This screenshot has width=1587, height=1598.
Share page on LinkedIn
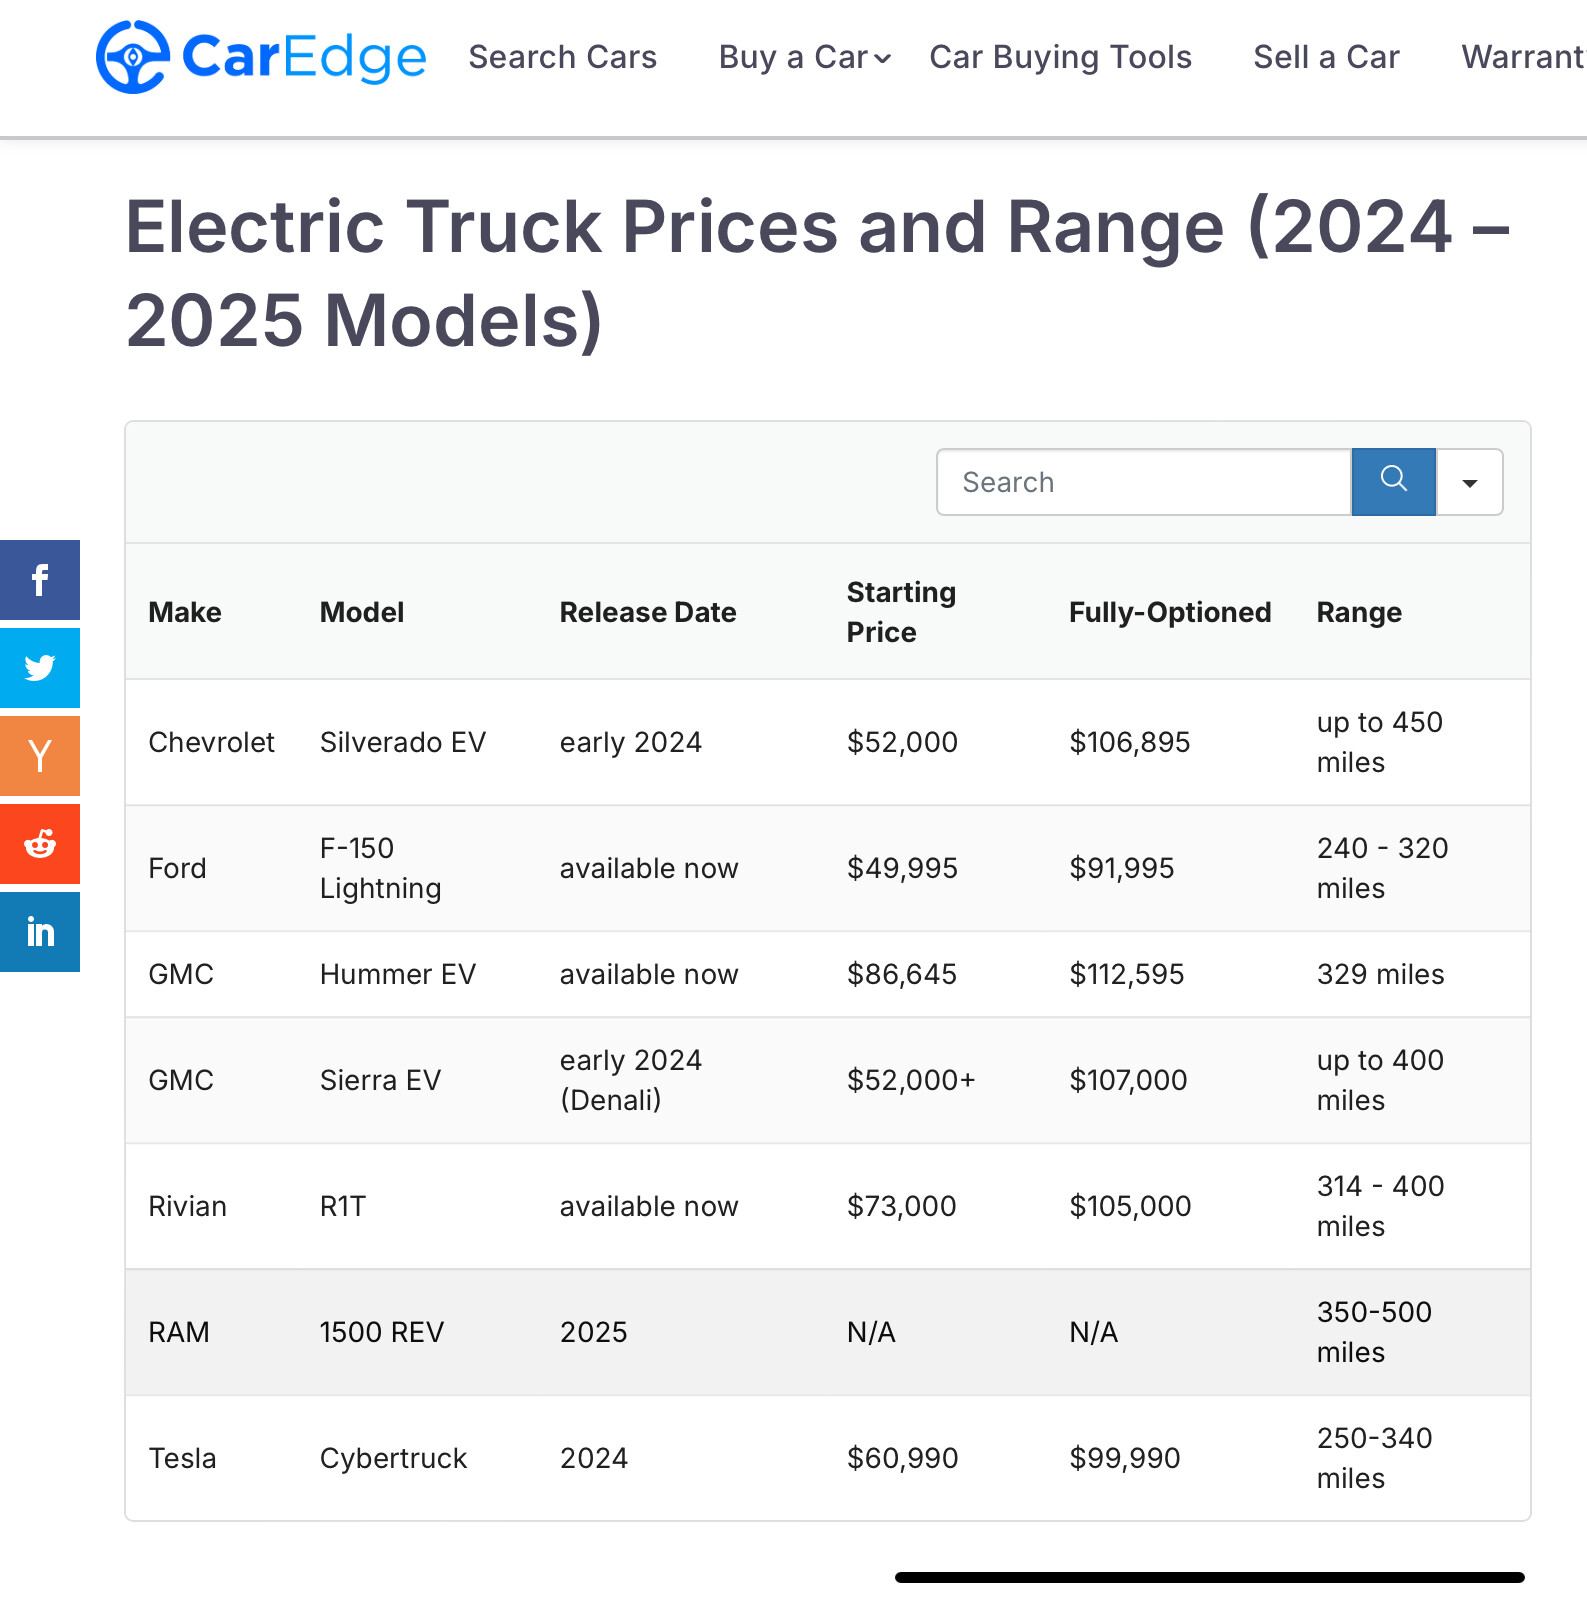[x=40, y=932]
